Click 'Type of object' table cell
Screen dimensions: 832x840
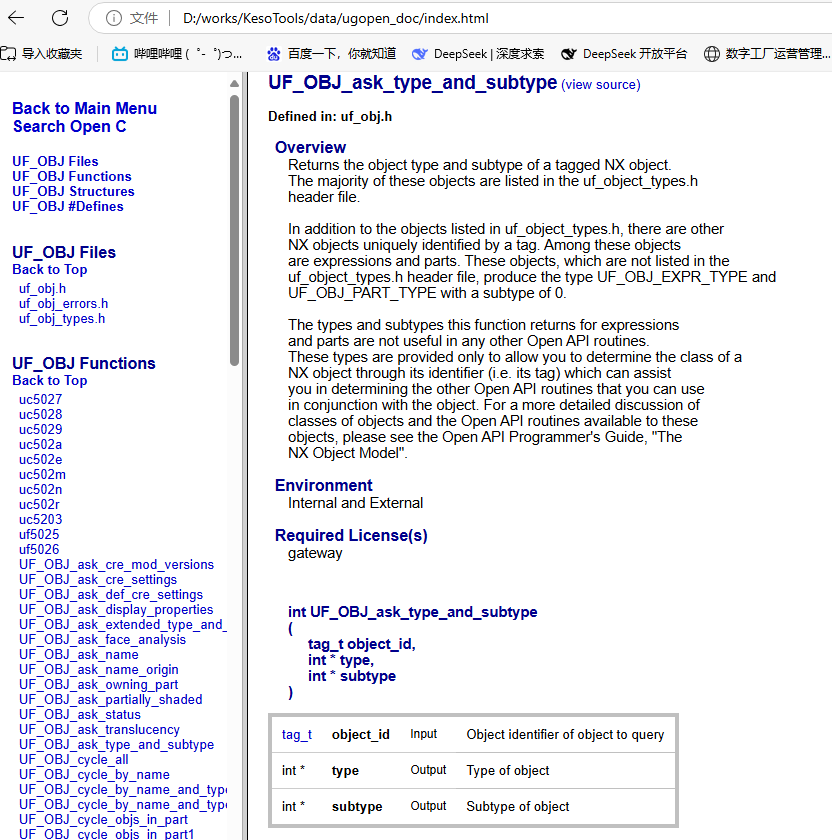[x=508, y=770]
